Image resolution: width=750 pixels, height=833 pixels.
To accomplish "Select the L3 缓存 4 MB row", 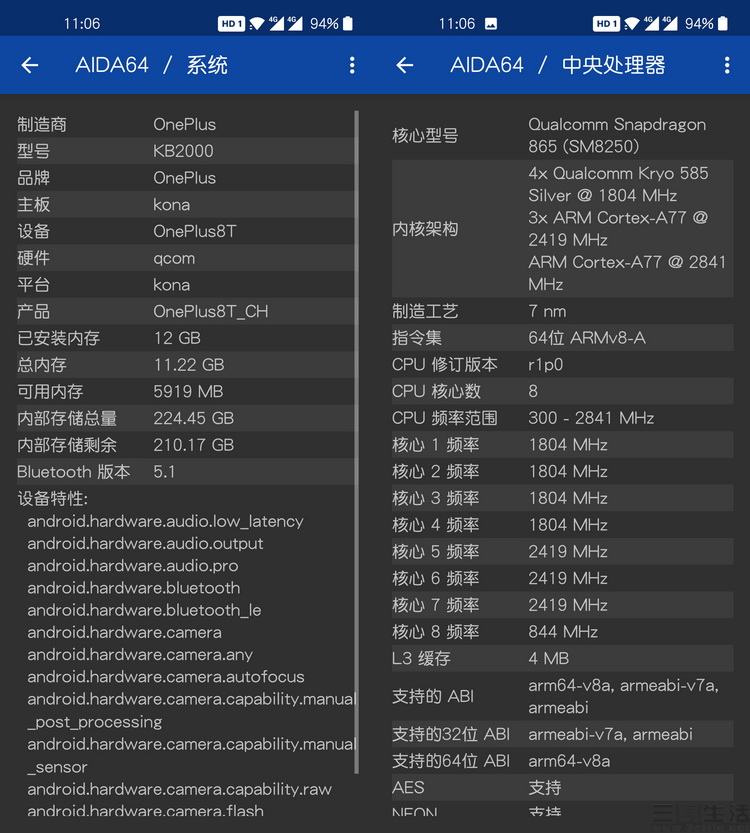I will pos(562,658).
